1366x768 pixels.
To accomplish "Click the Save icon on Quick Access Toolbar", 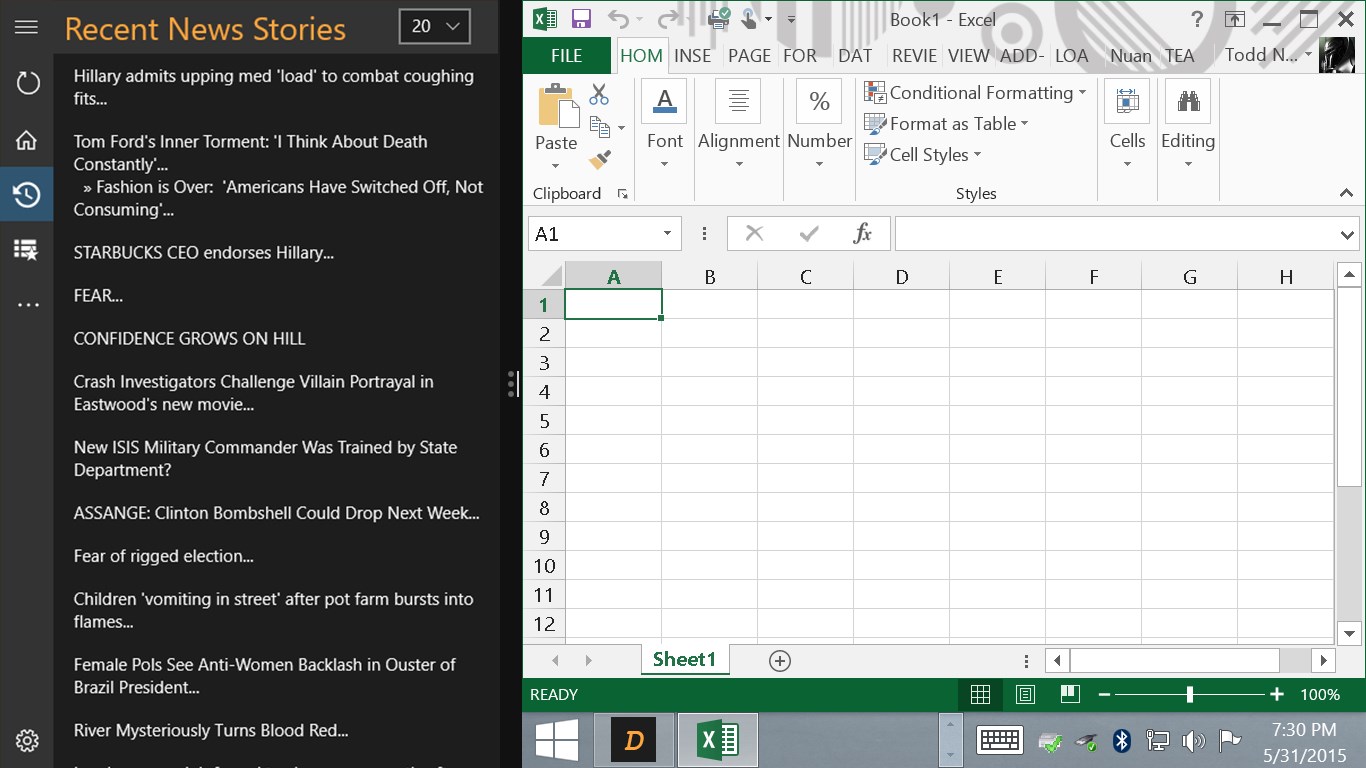I will point(581,17).
